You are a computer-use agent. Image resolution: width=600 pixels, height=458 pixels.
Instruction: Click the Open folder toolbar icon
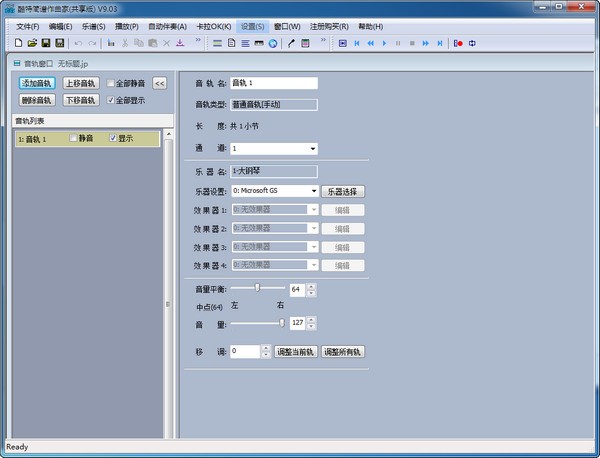pyautogui.click(x=33, y=43)
